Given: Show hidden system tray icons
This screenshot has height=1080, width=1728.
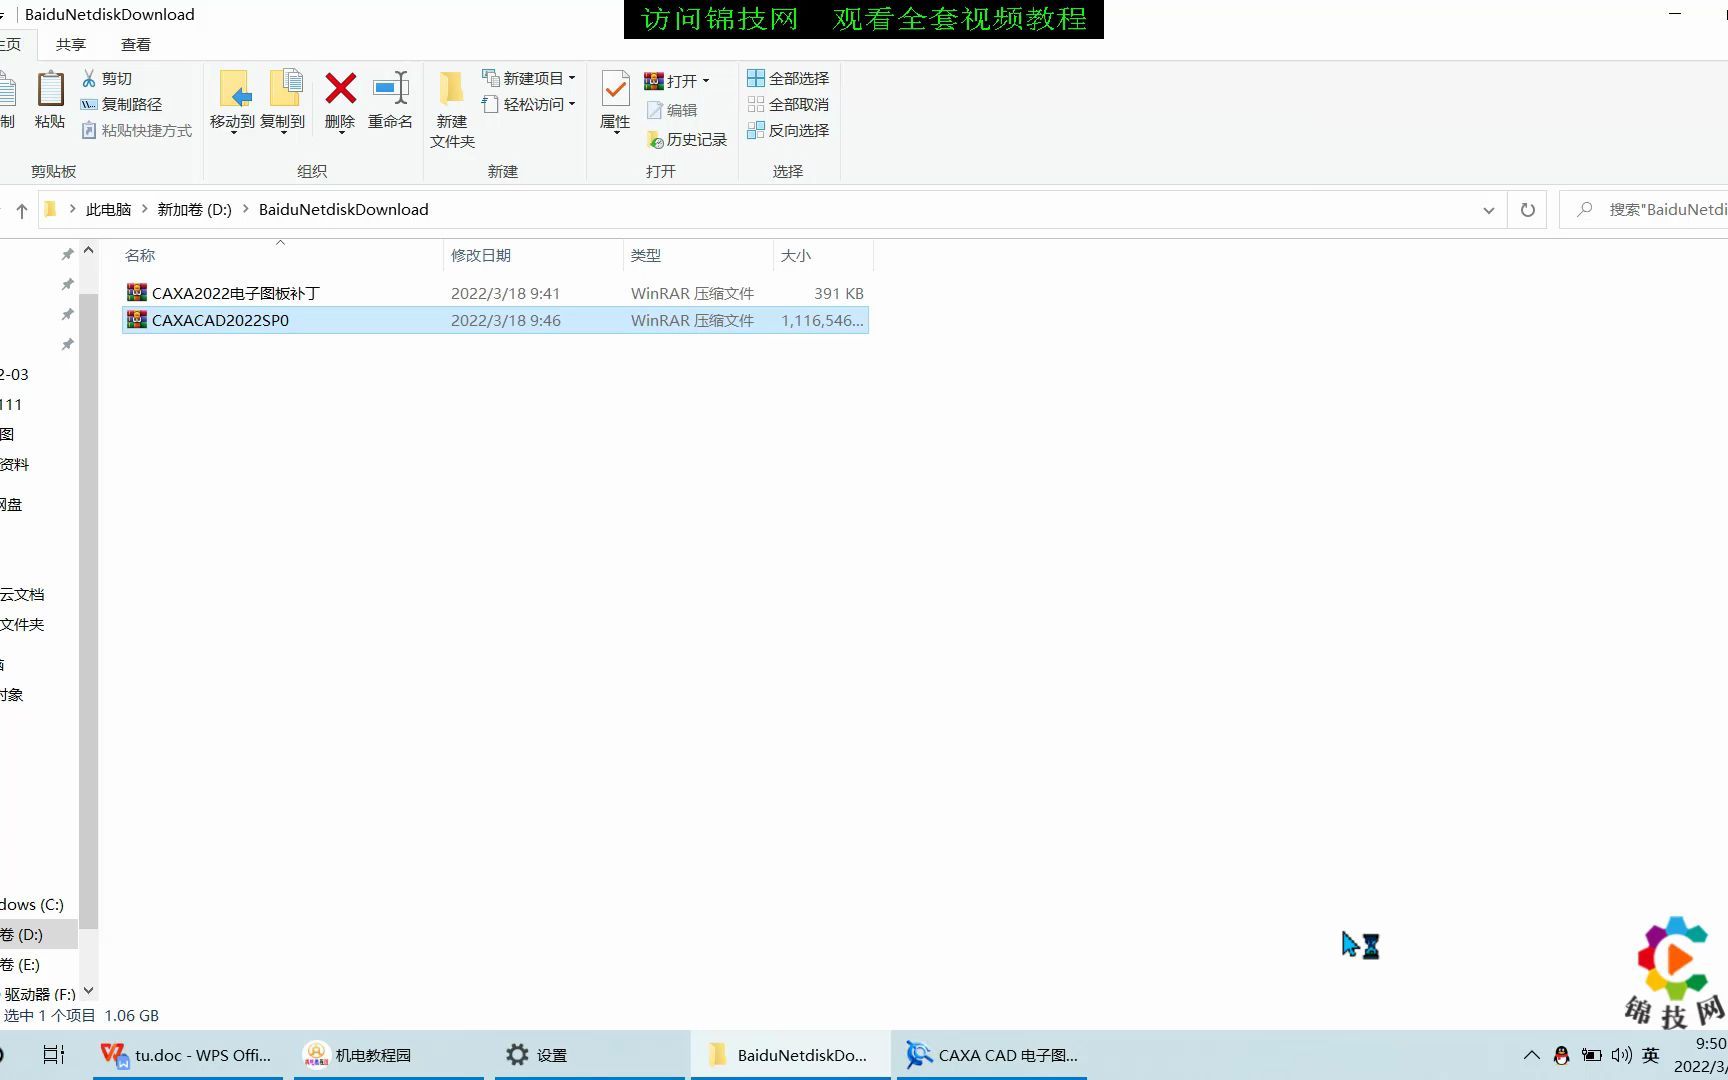Looking at the screenshot, I should tap(1531, 1055).
